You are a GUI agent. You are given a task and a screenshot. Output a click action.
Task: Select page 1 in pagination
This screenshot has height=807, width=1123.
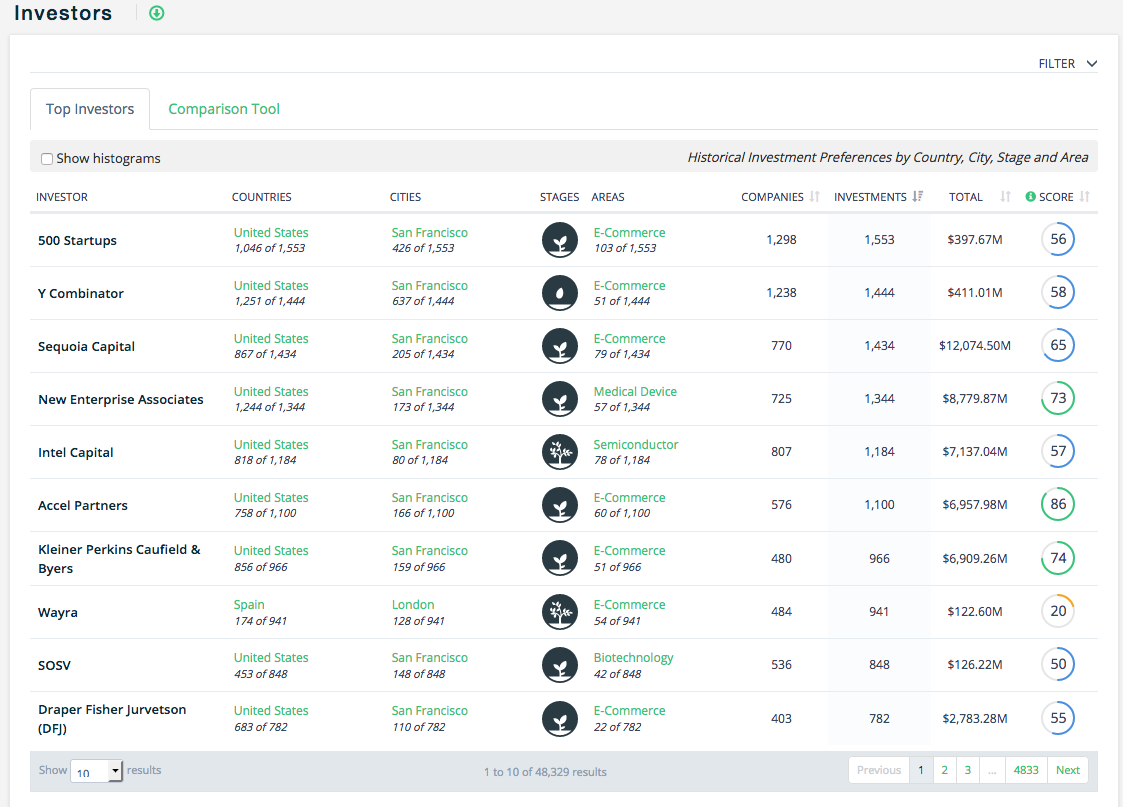coord(921,770)
